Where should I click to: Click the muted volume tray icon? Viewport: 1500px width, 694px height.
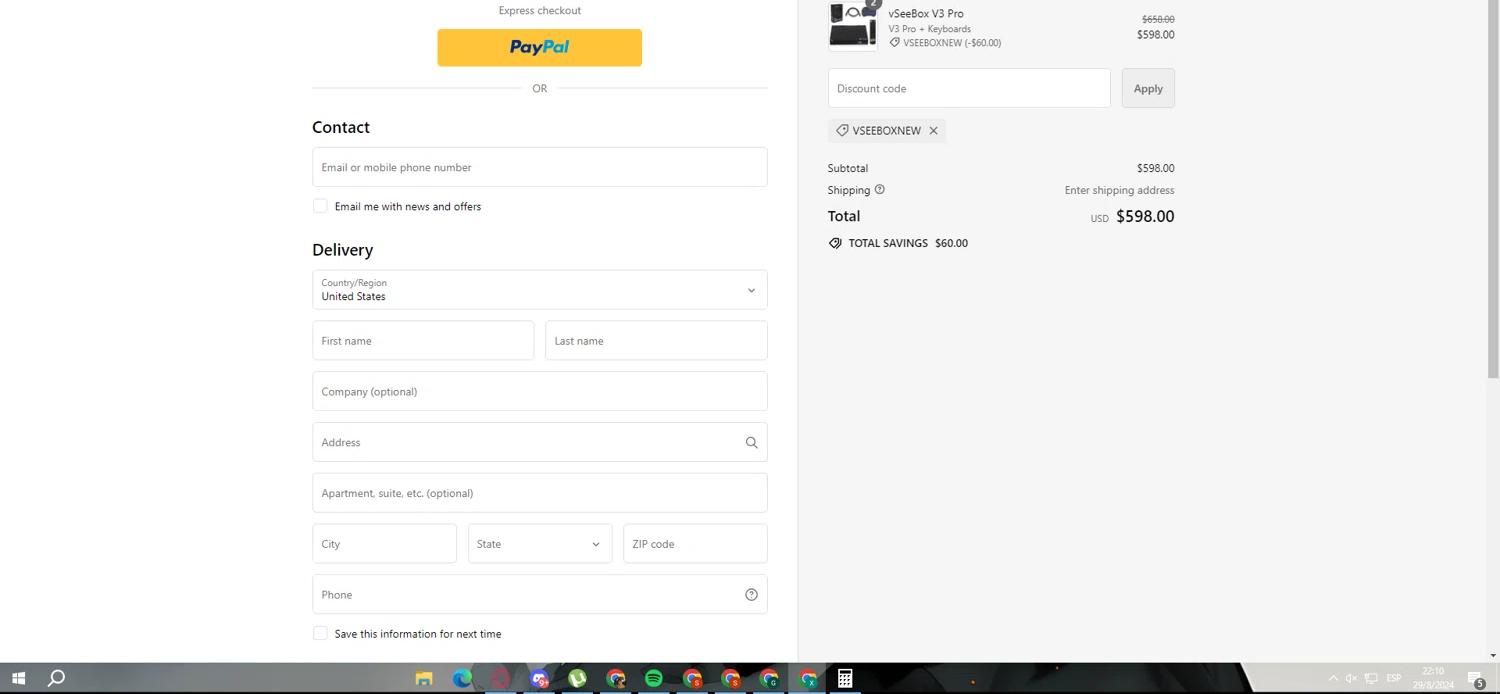click(x=1352, y=678)
